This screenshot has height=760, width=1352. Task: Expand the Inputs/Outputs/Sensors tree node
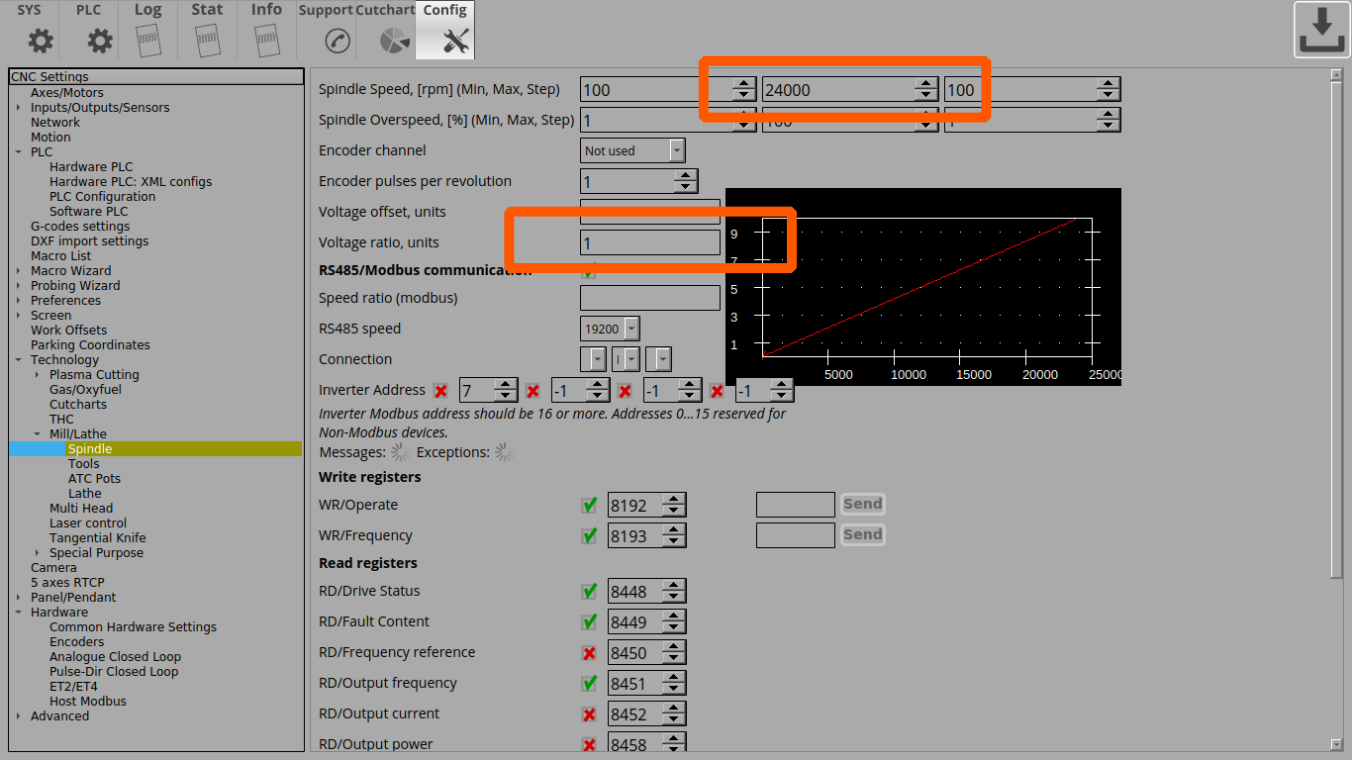pos(18,108)
